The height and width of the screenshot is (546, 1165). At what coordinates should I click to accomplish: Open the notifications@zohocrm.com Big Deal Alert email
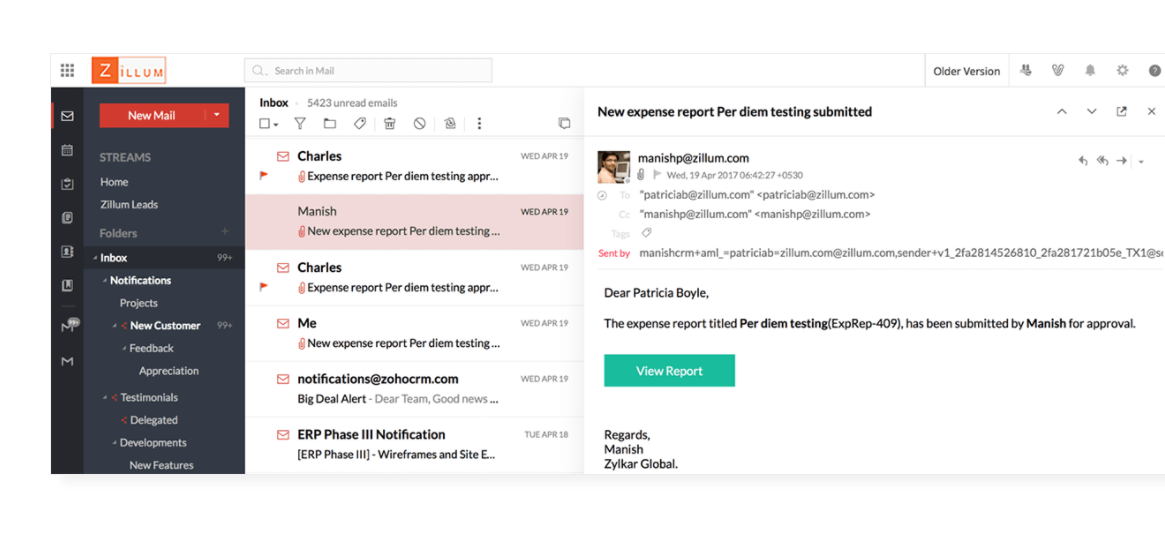pyautogui.click(x=414, y=389)
